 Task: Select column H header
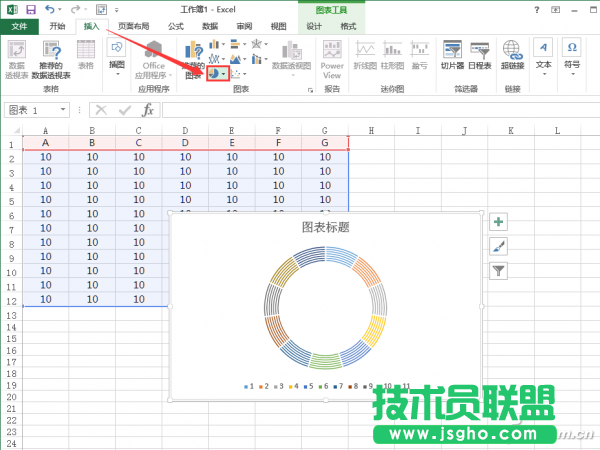[x=370, y=131]
